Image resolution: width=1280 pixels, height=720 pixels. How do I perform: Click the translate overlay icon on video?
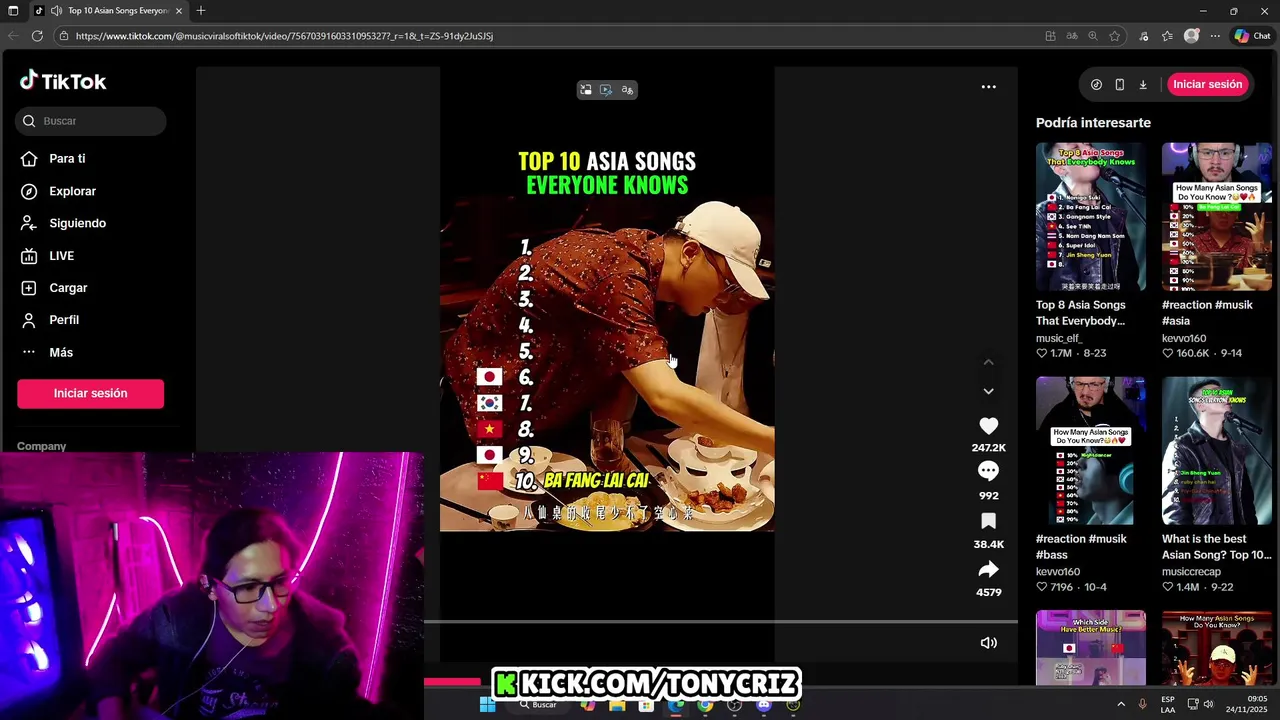pyautogui.click(x=627, y=90)
